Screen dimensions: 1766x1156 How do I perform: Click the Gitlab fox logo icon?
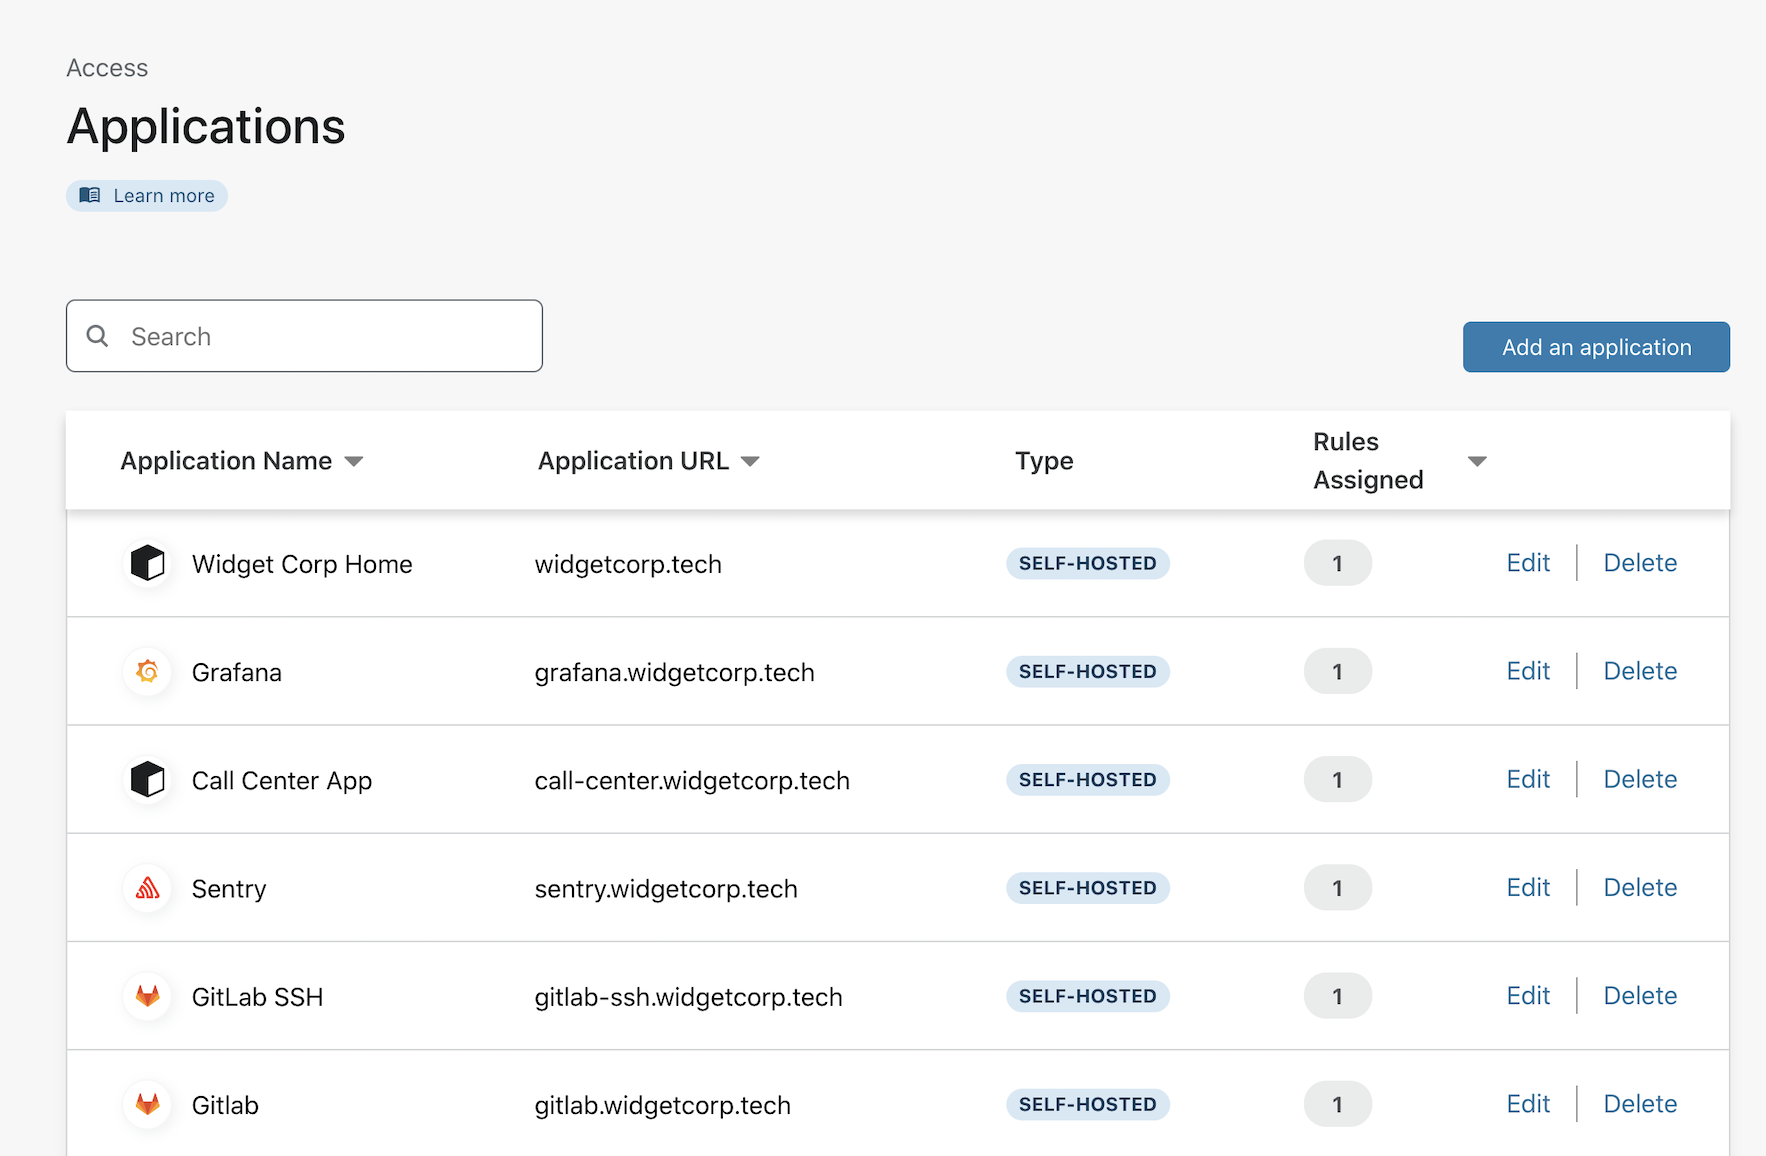[148, 1104]
